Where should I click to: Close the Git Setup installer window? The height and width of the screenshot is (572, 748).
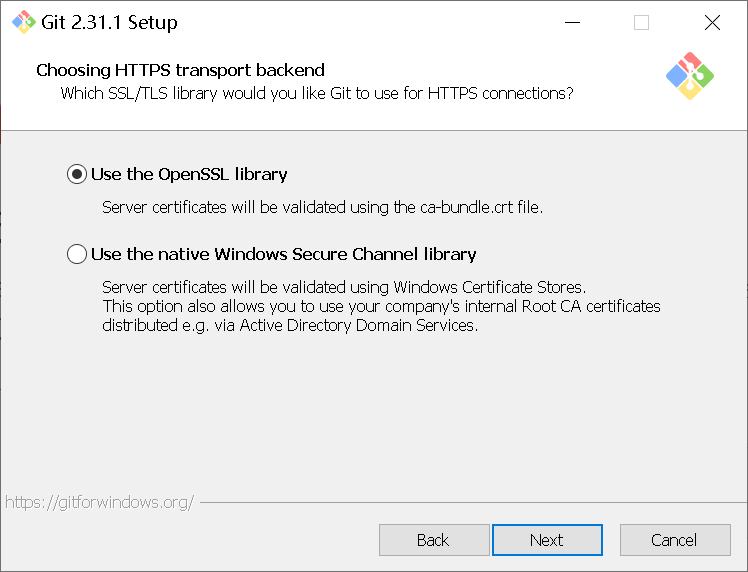pos(712,22)
